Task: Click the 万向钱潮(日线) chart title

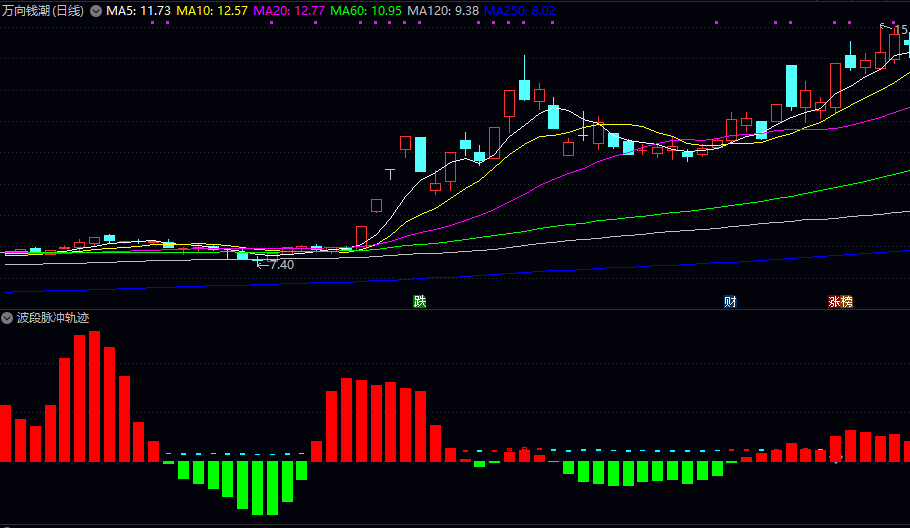Action: 44,10
